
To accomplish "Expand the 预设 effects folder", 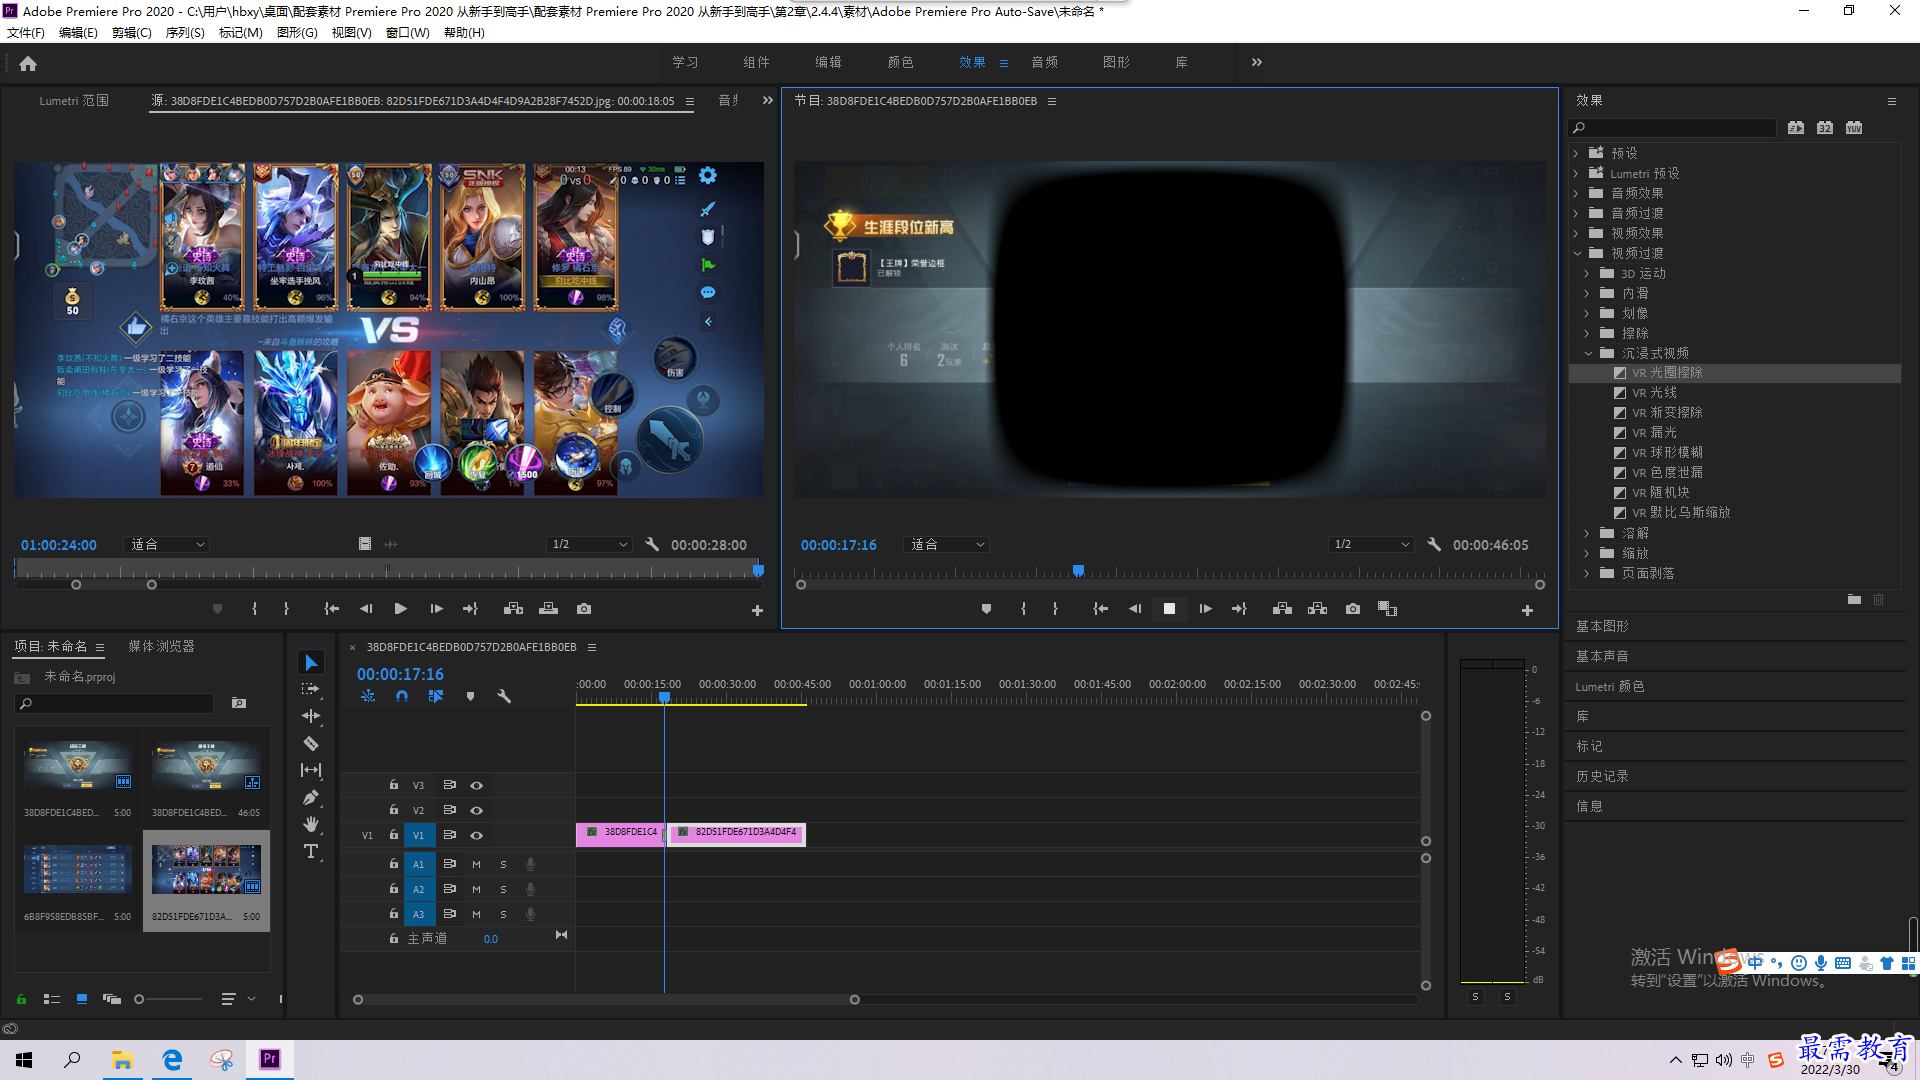I will point(1576,153).
